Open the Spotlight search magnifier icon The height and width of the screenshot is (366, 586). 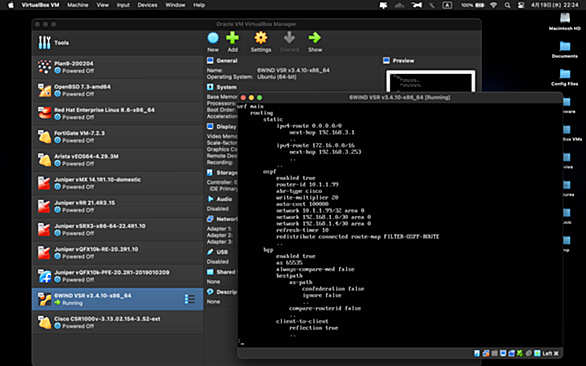[x=507, y=5]
